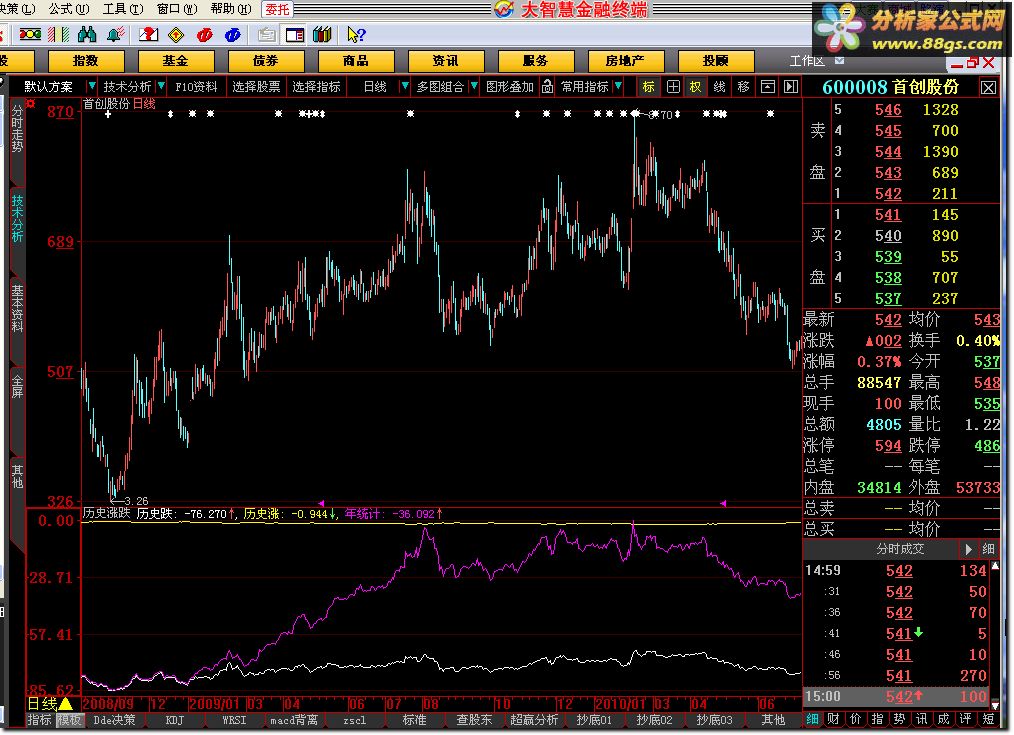Open the 工作区 workspace dropdown

point(839,61)
